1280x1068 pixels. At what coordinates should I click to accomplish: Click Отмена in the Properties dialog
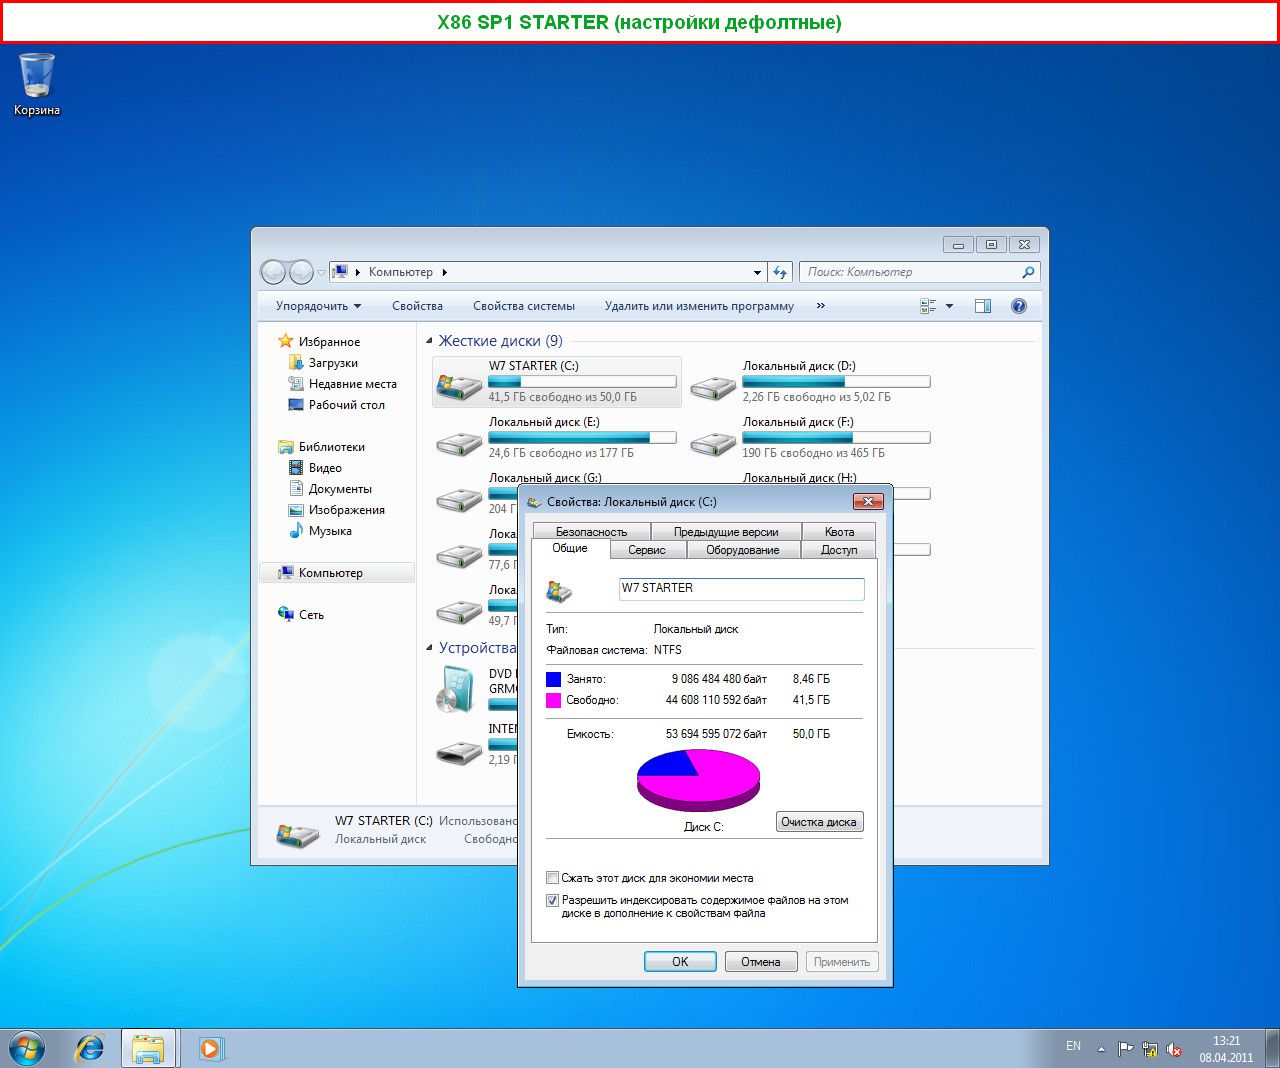point(761,962)
